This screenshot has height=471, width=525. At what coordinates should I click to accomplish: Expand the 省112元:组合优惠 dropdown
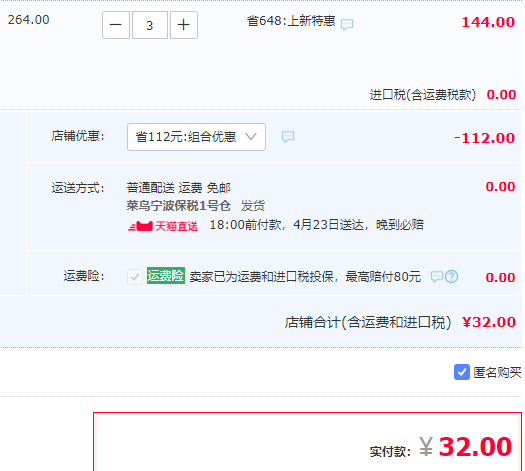[196, 137]
